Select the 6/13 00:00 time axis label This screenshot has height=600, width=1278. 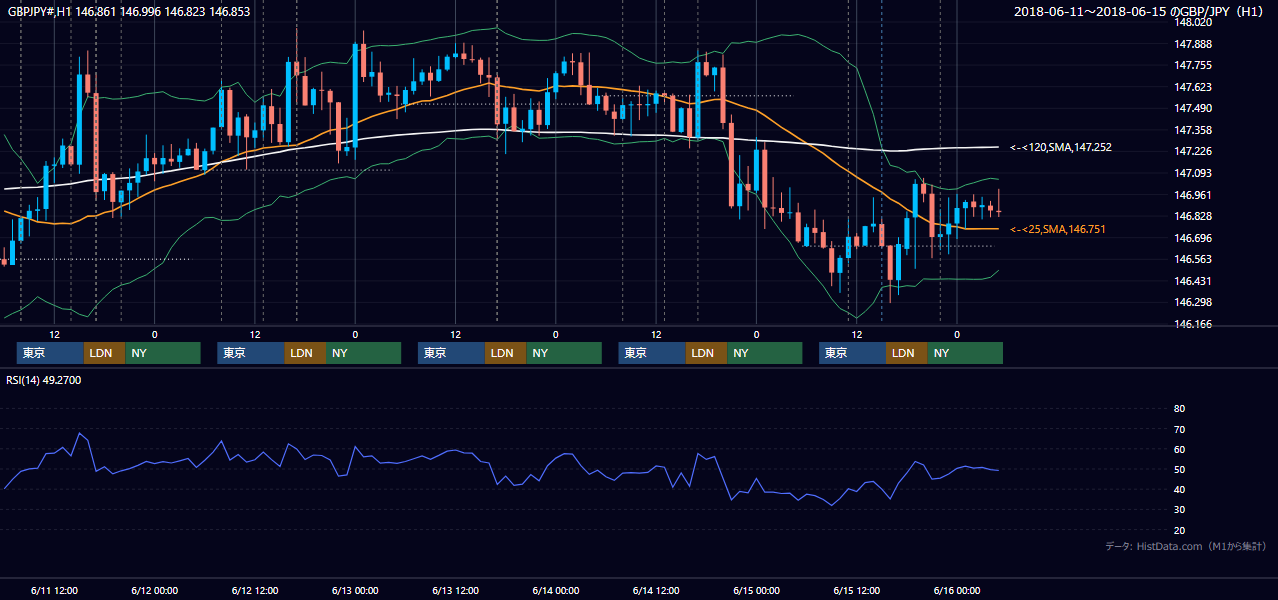pos(355,591)
